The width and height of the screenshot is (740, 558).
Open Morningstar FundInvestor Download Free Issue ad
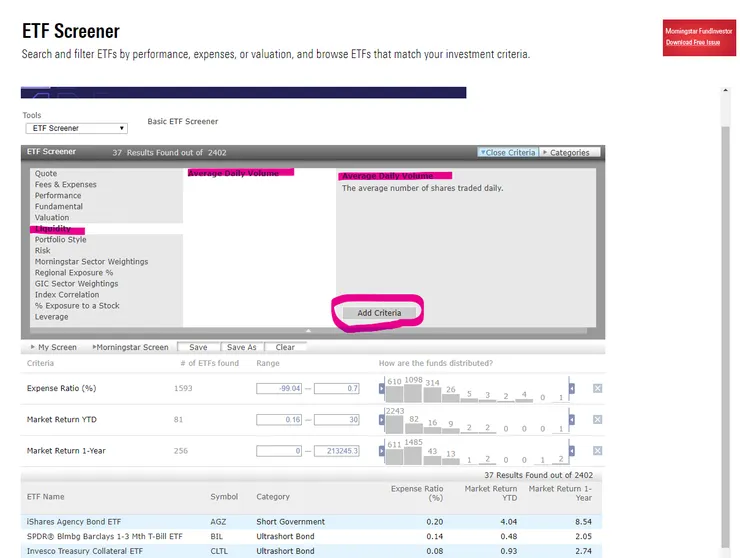point(699,37)
